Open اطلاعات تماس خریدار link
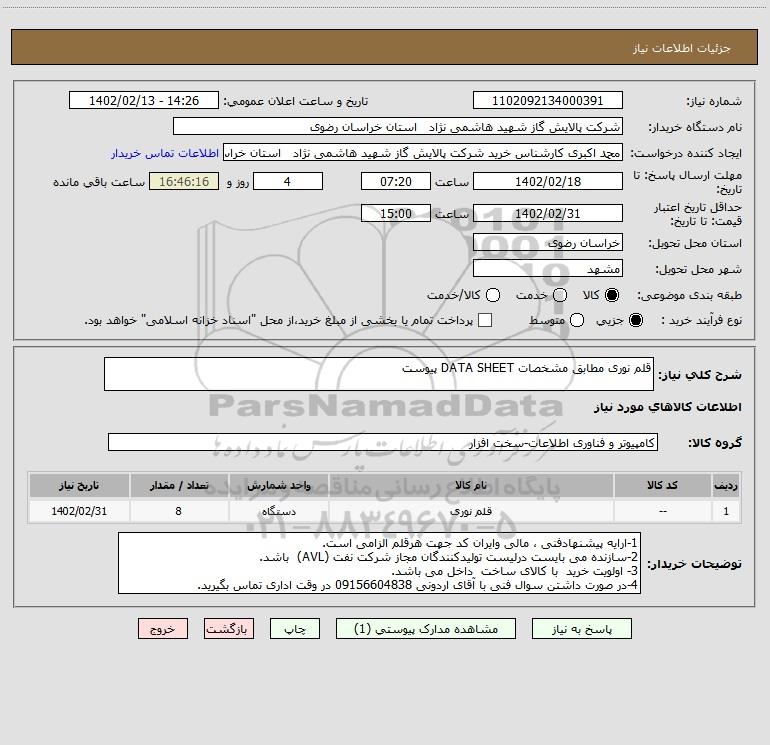The height and width of the screenshot is (745, 770). (x=165, y=153)
